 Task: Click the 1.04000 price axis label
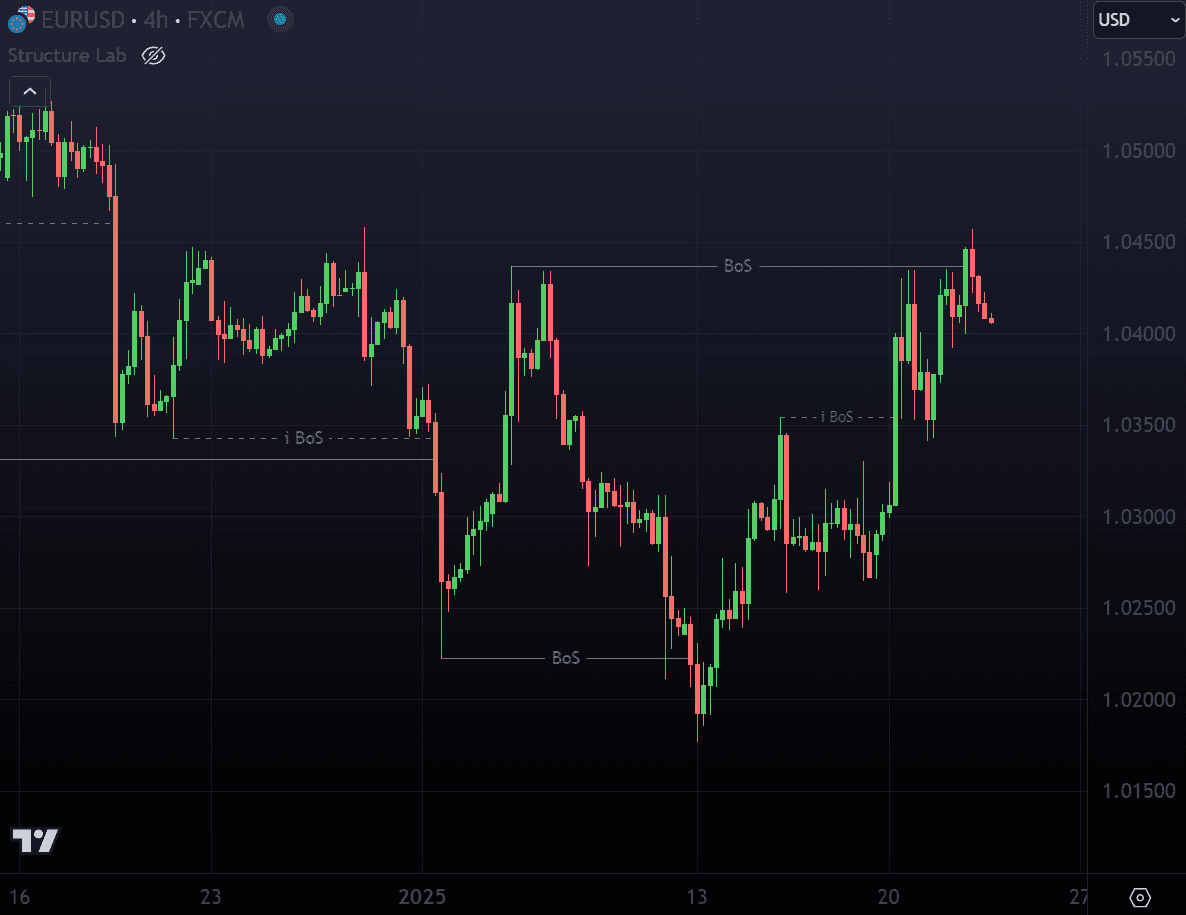1138,333
